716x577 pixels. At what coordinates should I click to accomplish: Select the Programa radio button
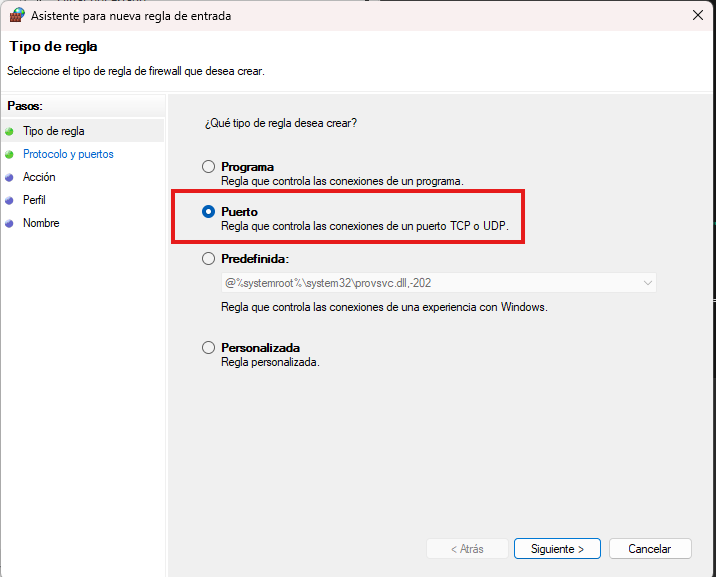coord(208,167)
